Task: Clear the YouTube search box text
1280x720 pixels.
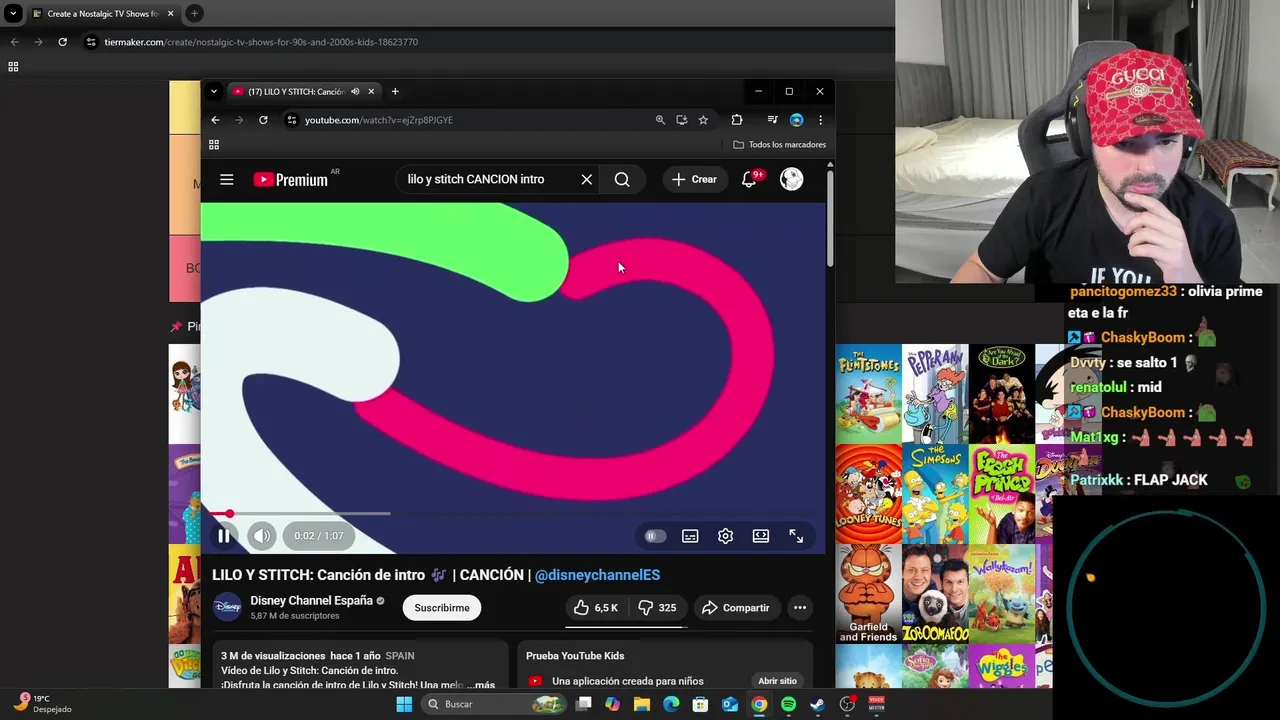Action: click(587, 179)
